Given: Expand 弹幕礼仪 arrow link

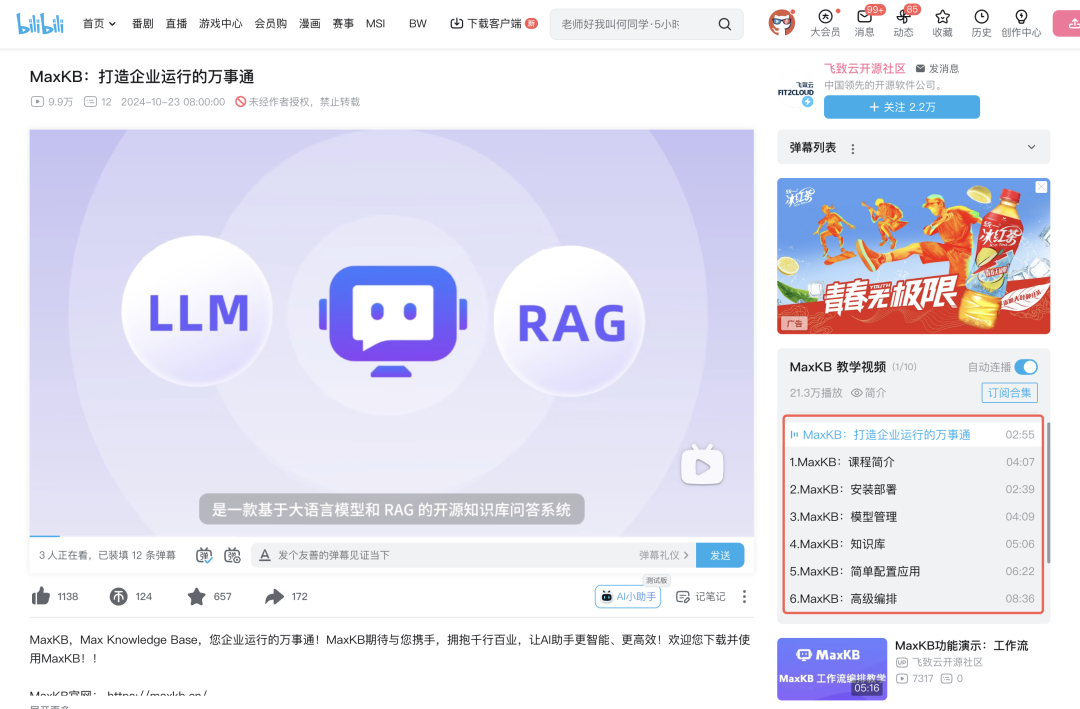Looking at the screenshot, I should [x=663, y=555].
